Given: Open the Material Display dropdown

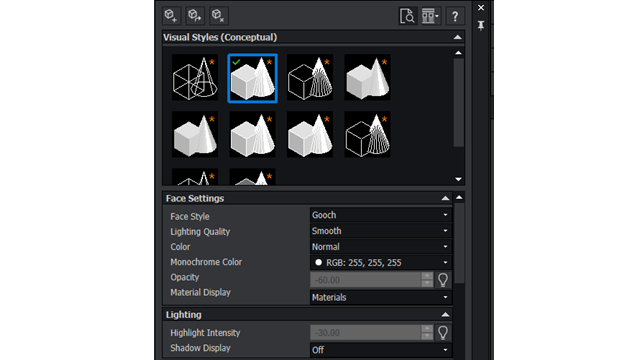Looking at the screenshot, I should (x=380, y=298).
